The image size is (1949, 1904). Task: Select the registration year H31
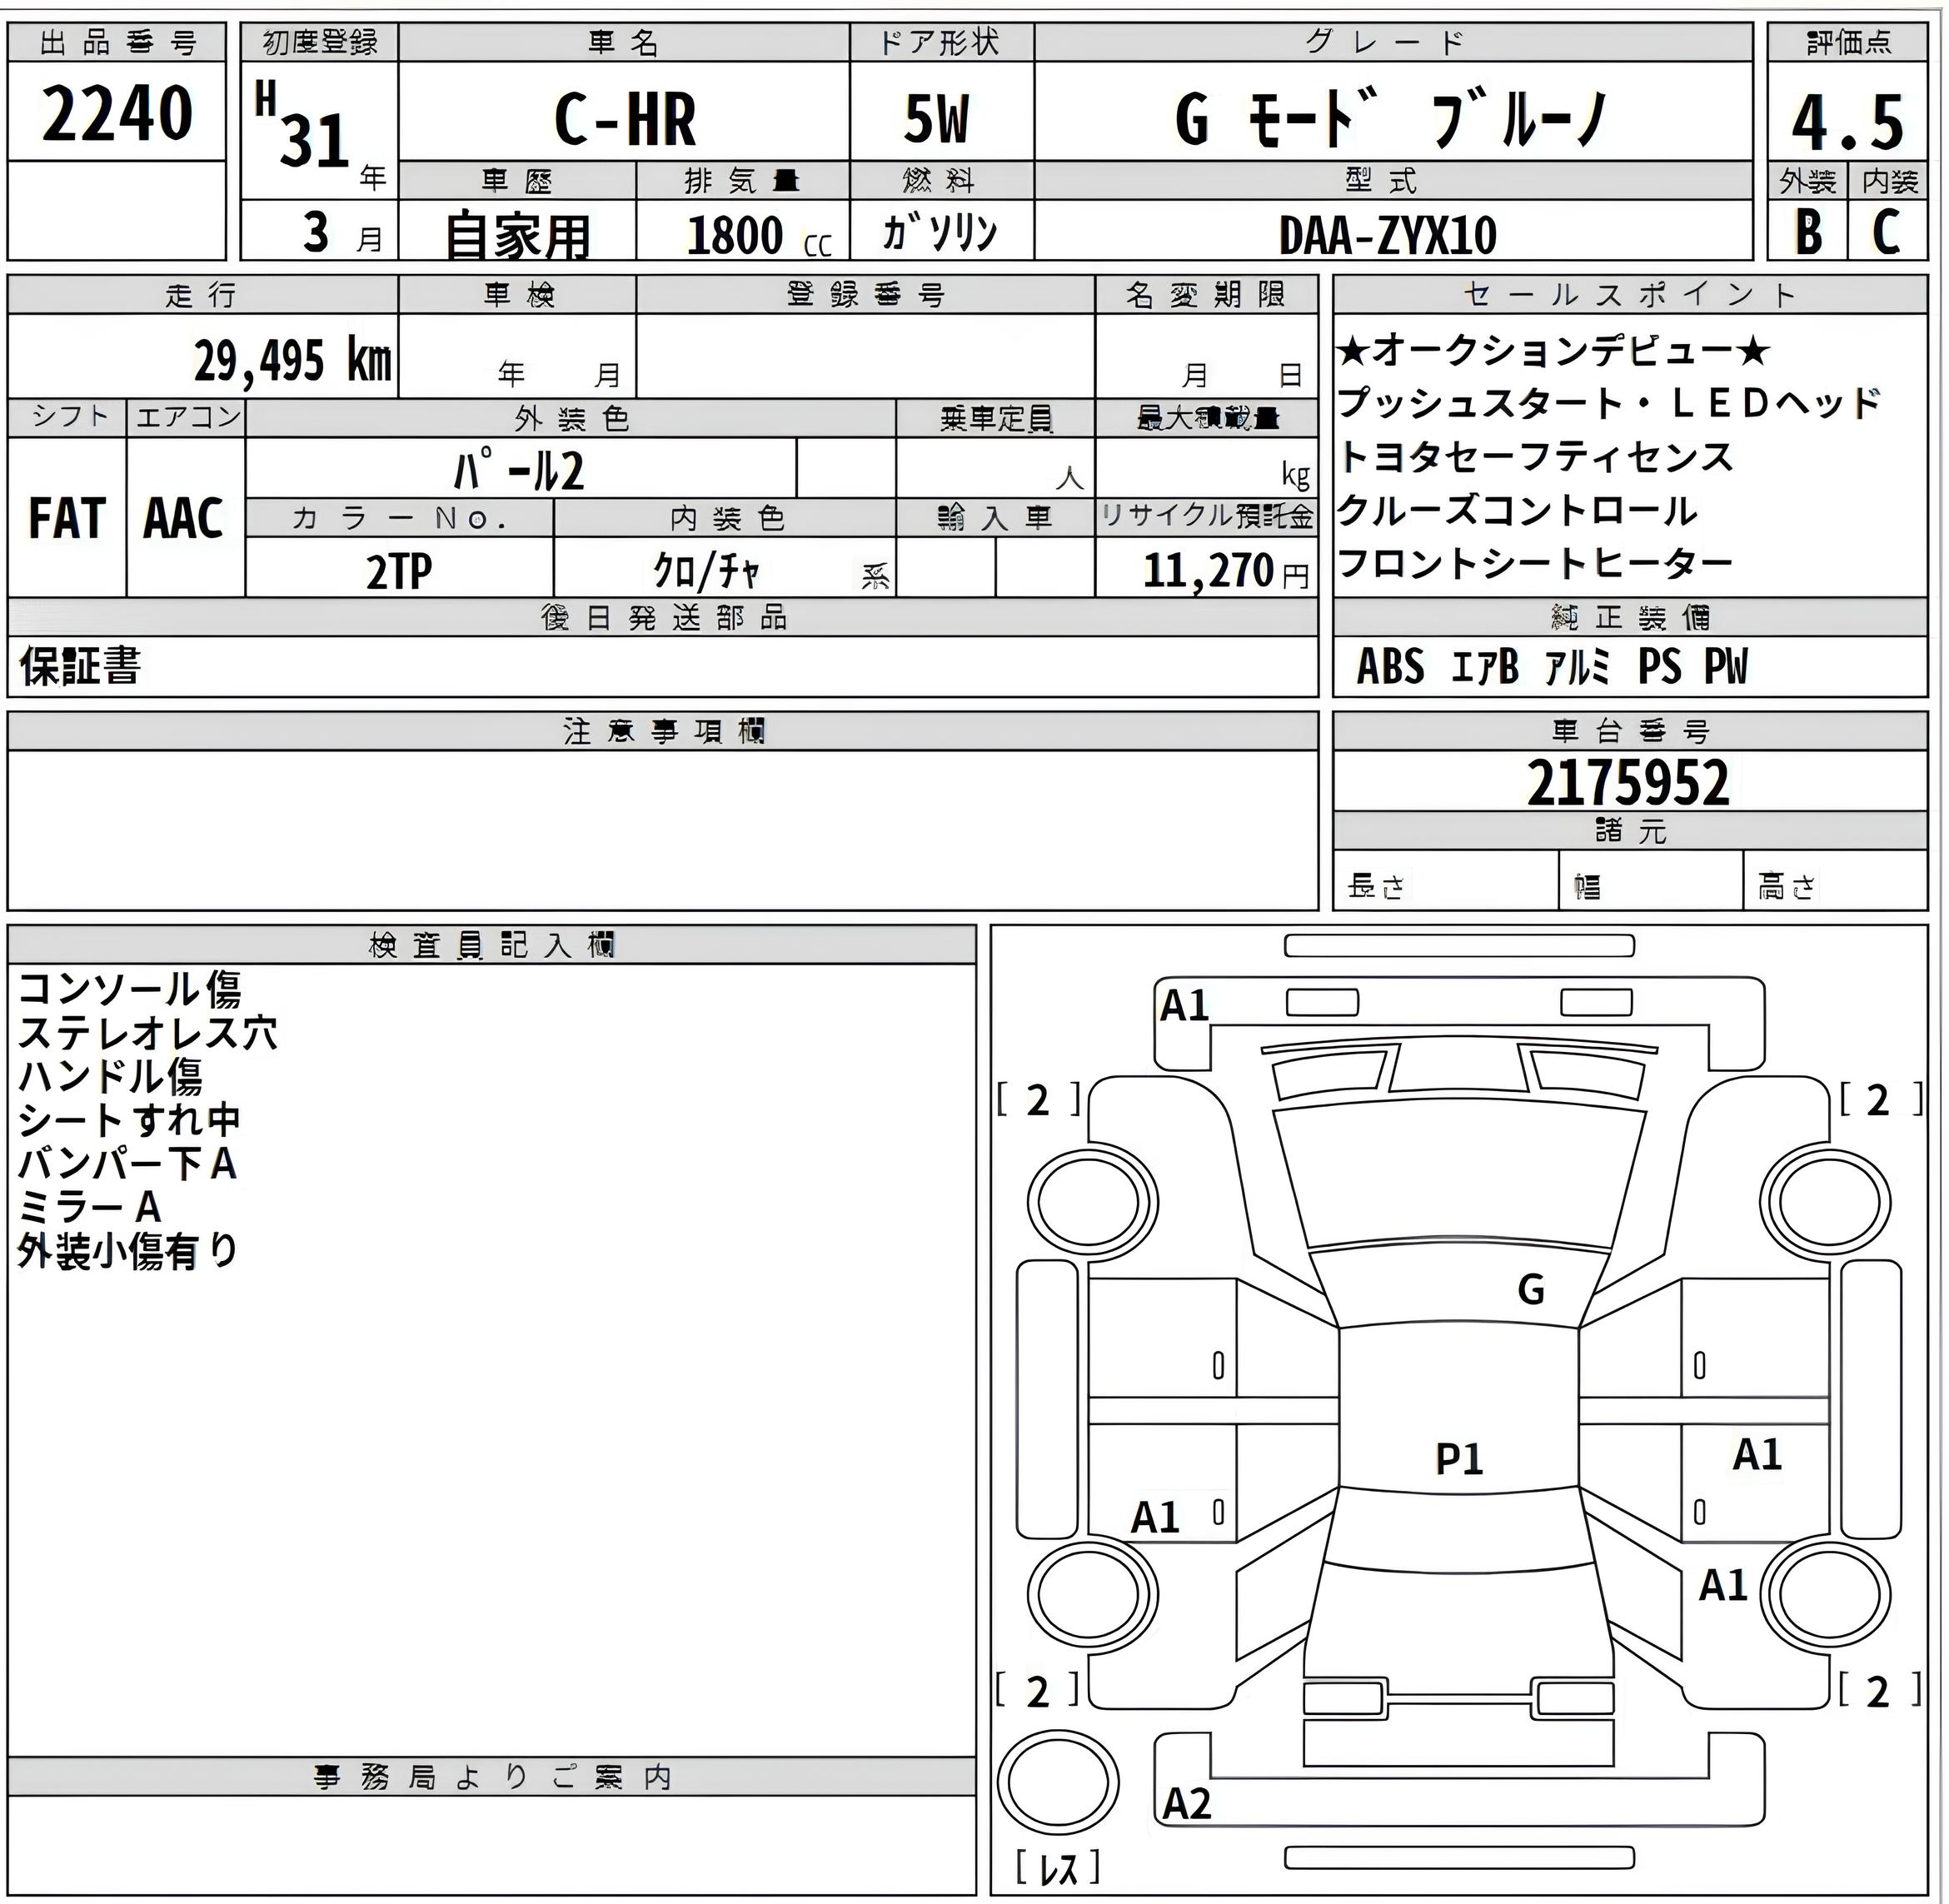pyautogui.click(x=303, y=126)
